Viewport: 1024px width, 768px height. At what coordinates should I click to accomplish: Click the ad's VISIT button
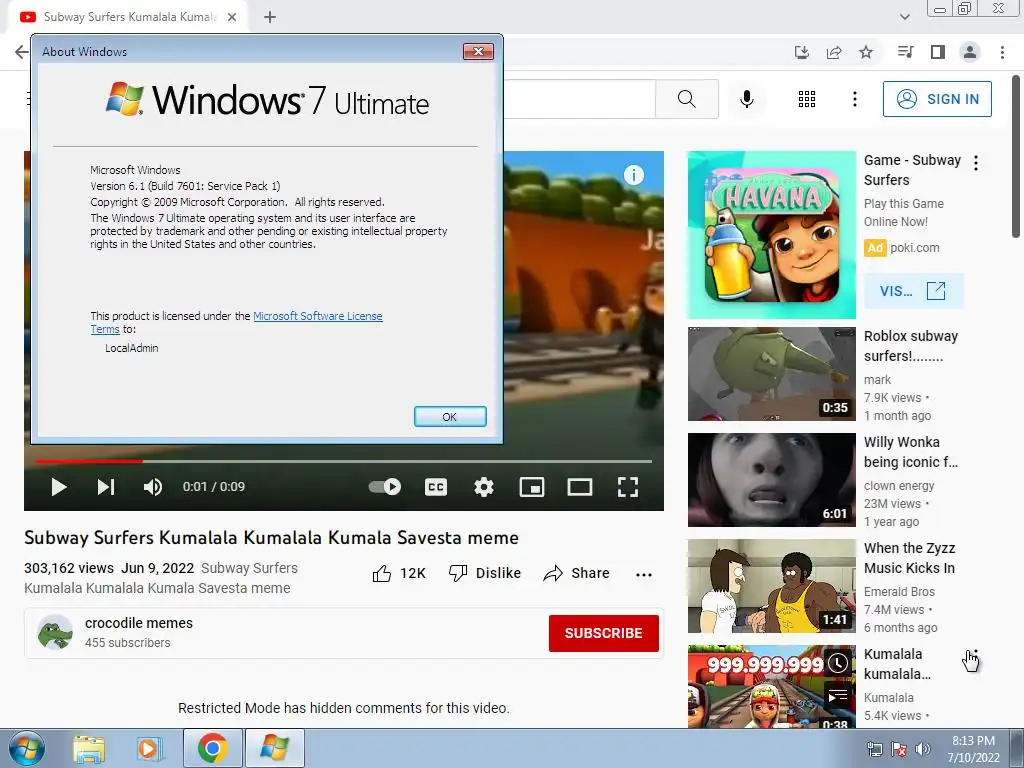point(913,291)
